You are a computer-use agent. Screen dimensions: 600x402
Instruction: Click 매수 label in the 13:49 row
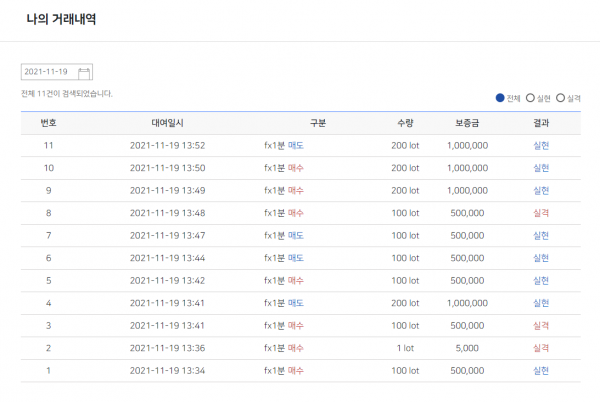coord(296,190)
